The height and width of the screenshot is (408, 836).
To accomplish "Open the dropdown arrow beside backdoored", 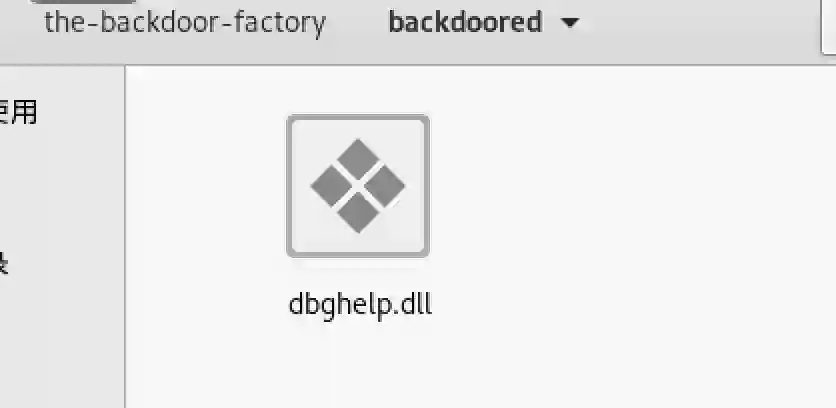I will [570, 23].
